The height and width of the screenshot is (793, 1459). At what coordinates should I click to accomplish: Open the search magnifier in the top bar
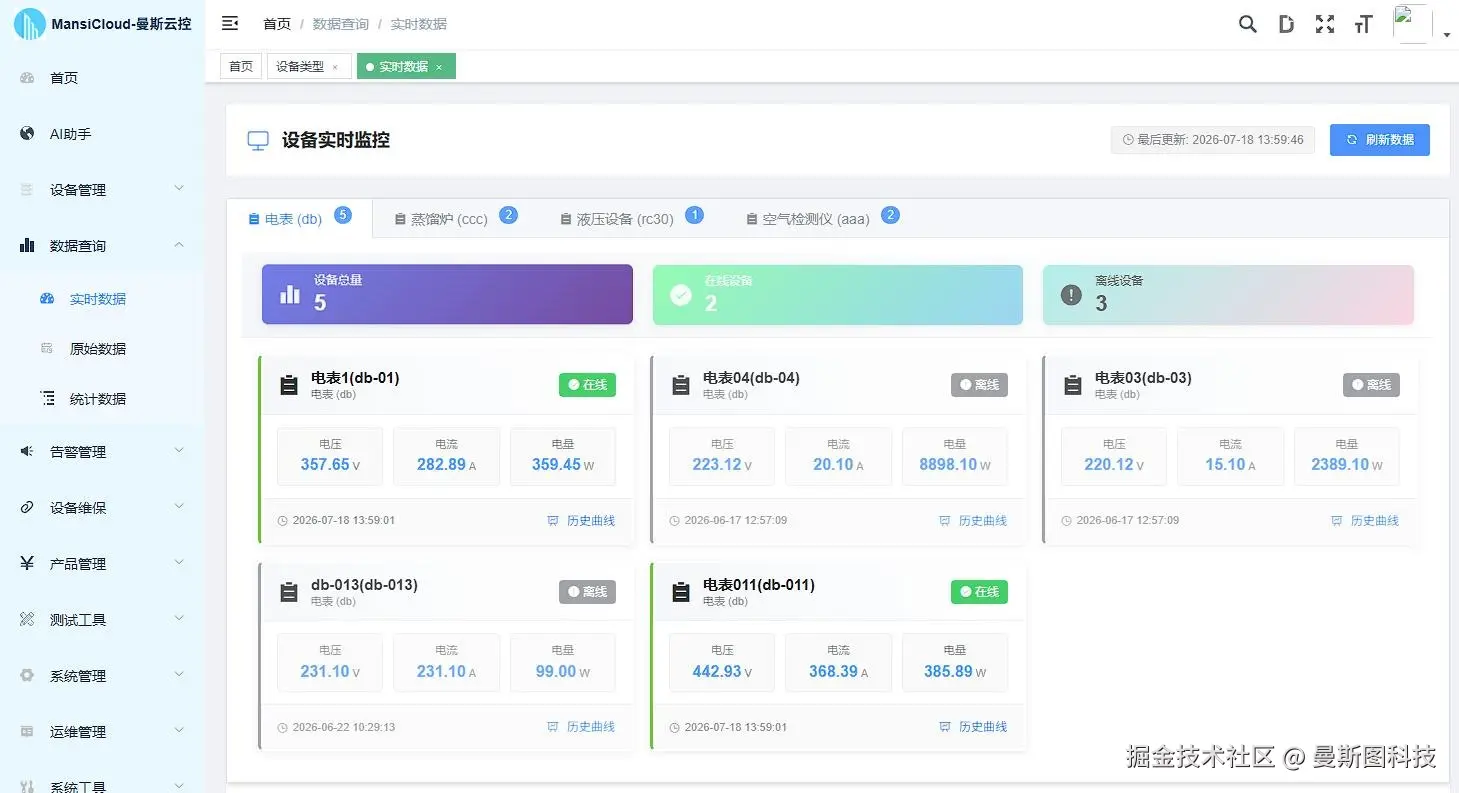coord(1247,24)
